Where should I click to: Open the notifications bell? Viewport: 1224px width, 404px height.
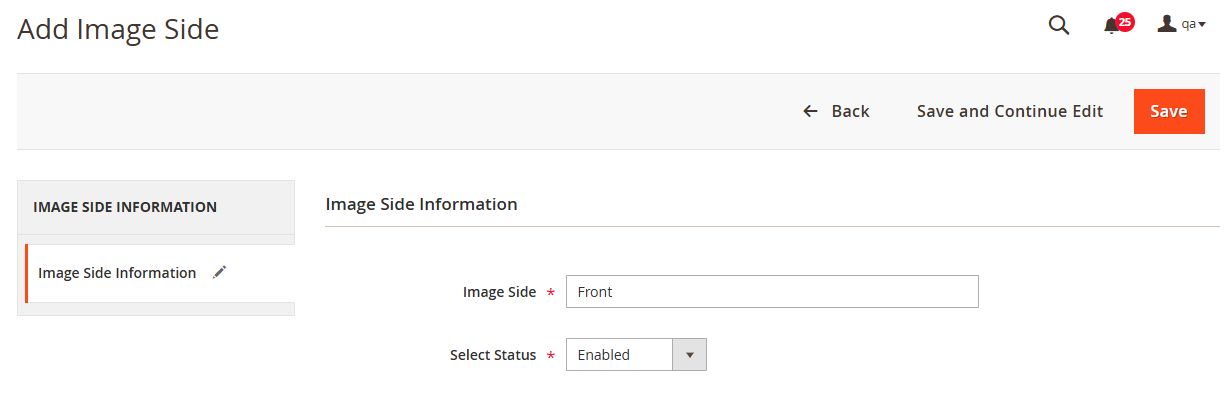pyautogui.click(x=1111, y=27)
